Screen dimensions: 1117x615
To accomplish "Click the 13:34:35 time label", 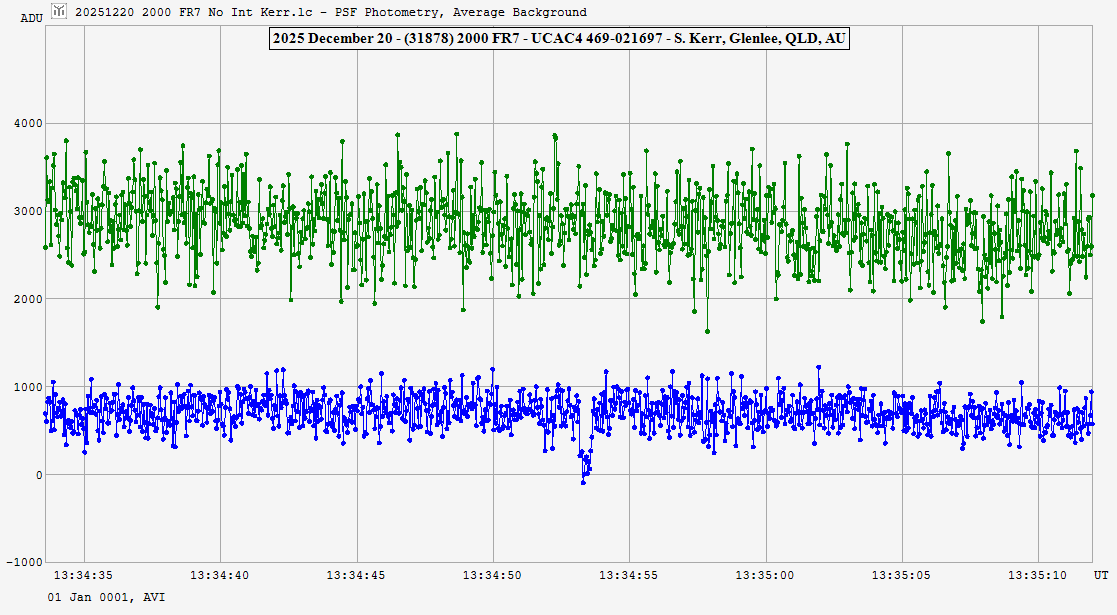I will 83,575.
